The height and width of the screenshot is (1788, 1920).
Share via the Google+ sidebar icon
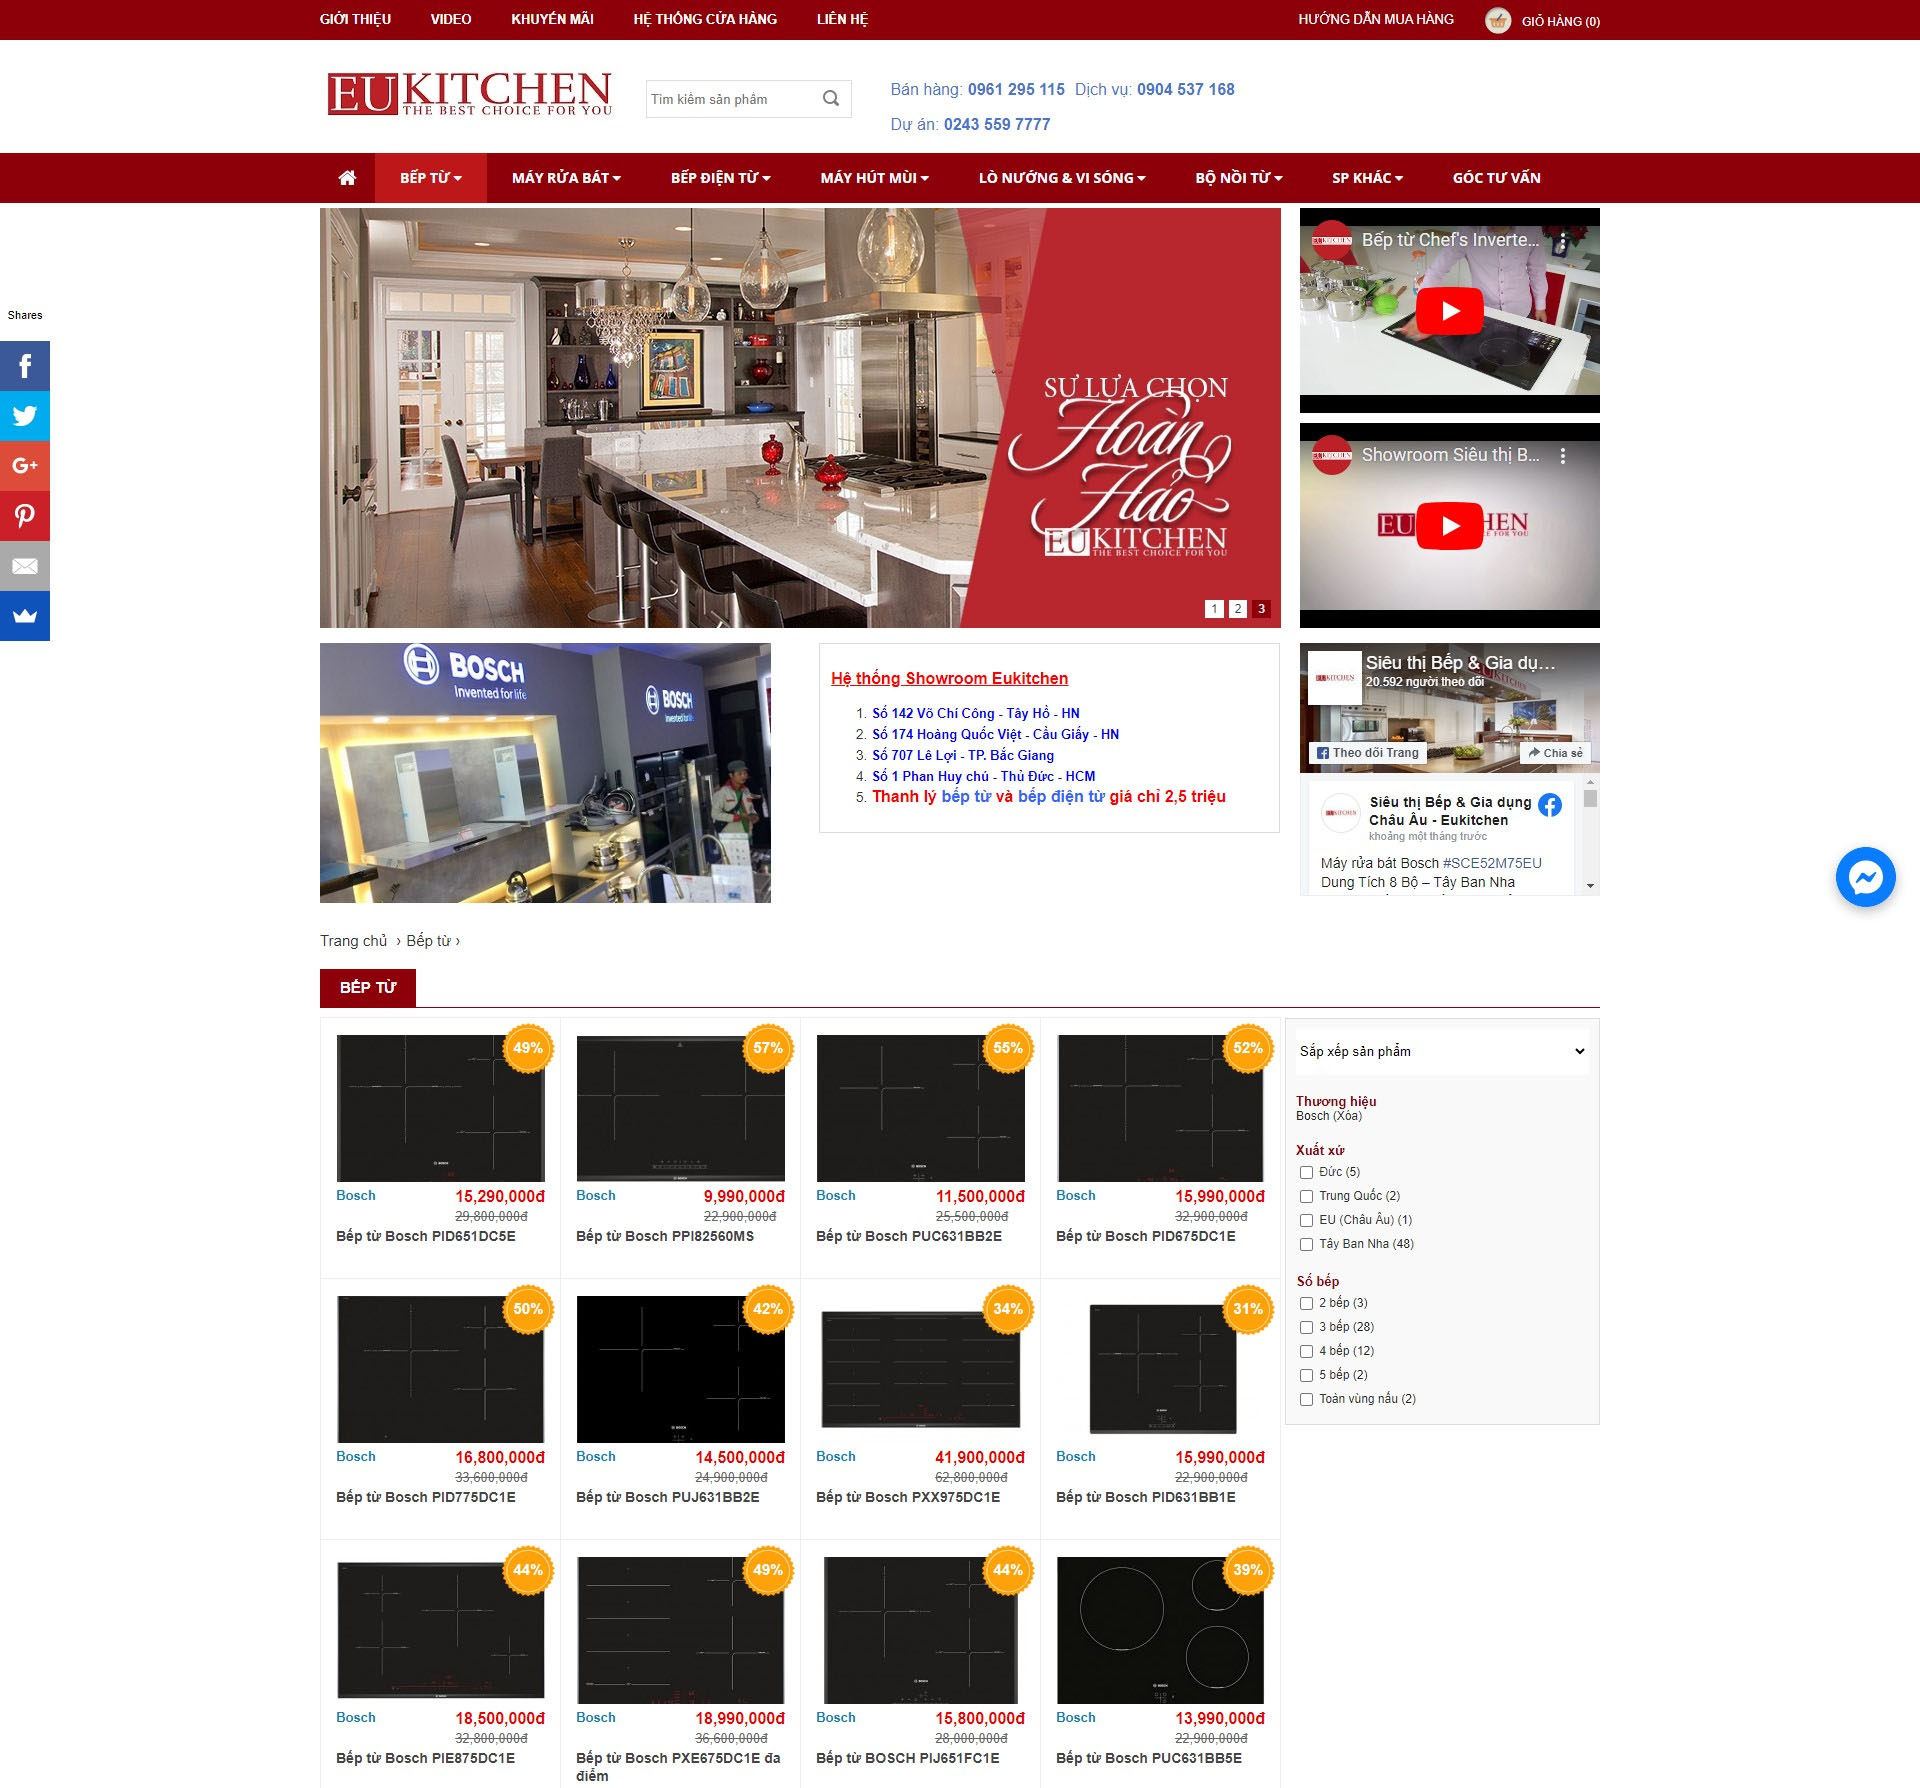24,466
